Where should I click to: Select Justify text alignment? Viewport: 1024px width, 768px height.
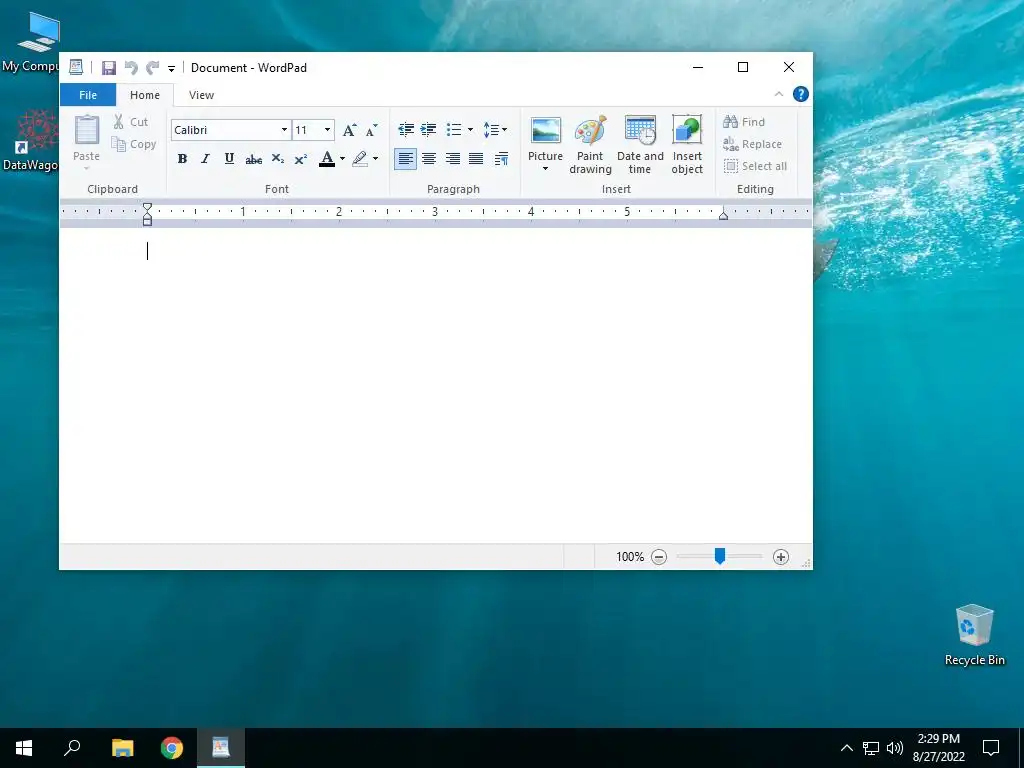point(476,159)
